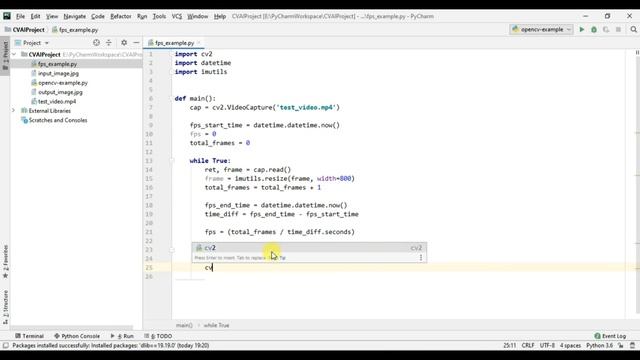Switch to fps_example.py editor tab
The width and height of the screenshot is (640, 360).
[x=174, y=43]
